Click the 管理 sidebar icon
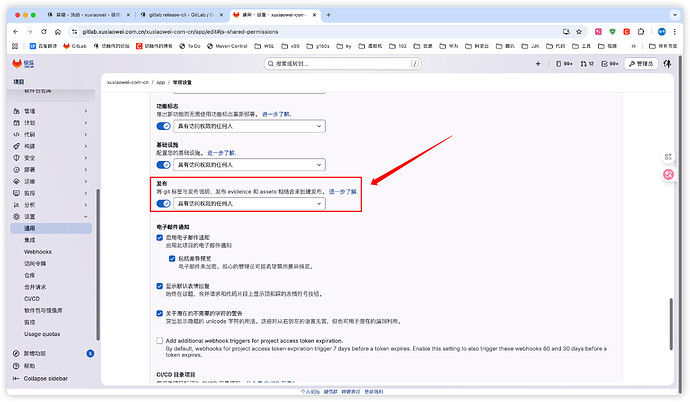 [x=15, y=111]
